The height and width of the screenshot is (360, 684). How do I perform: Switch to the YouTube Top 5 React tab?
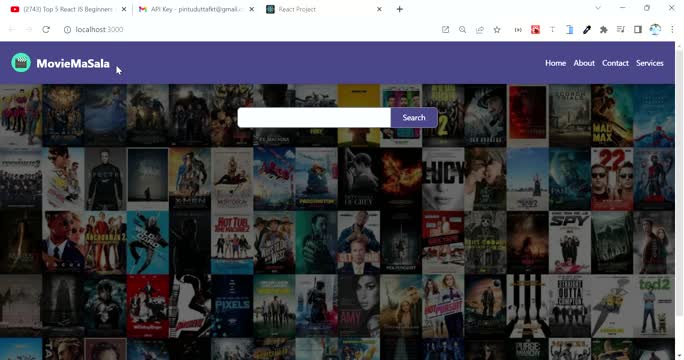(x=68, y=9)
